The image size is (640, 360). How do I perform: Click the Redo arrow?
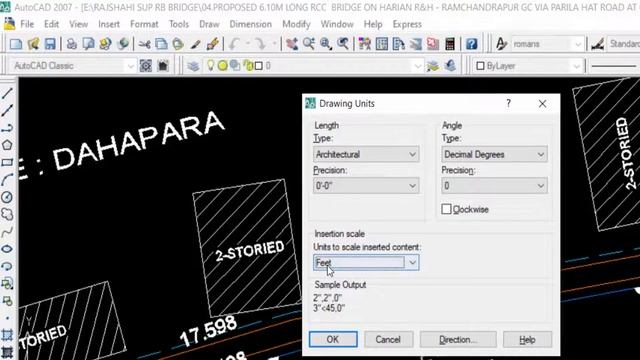(260, 44)
